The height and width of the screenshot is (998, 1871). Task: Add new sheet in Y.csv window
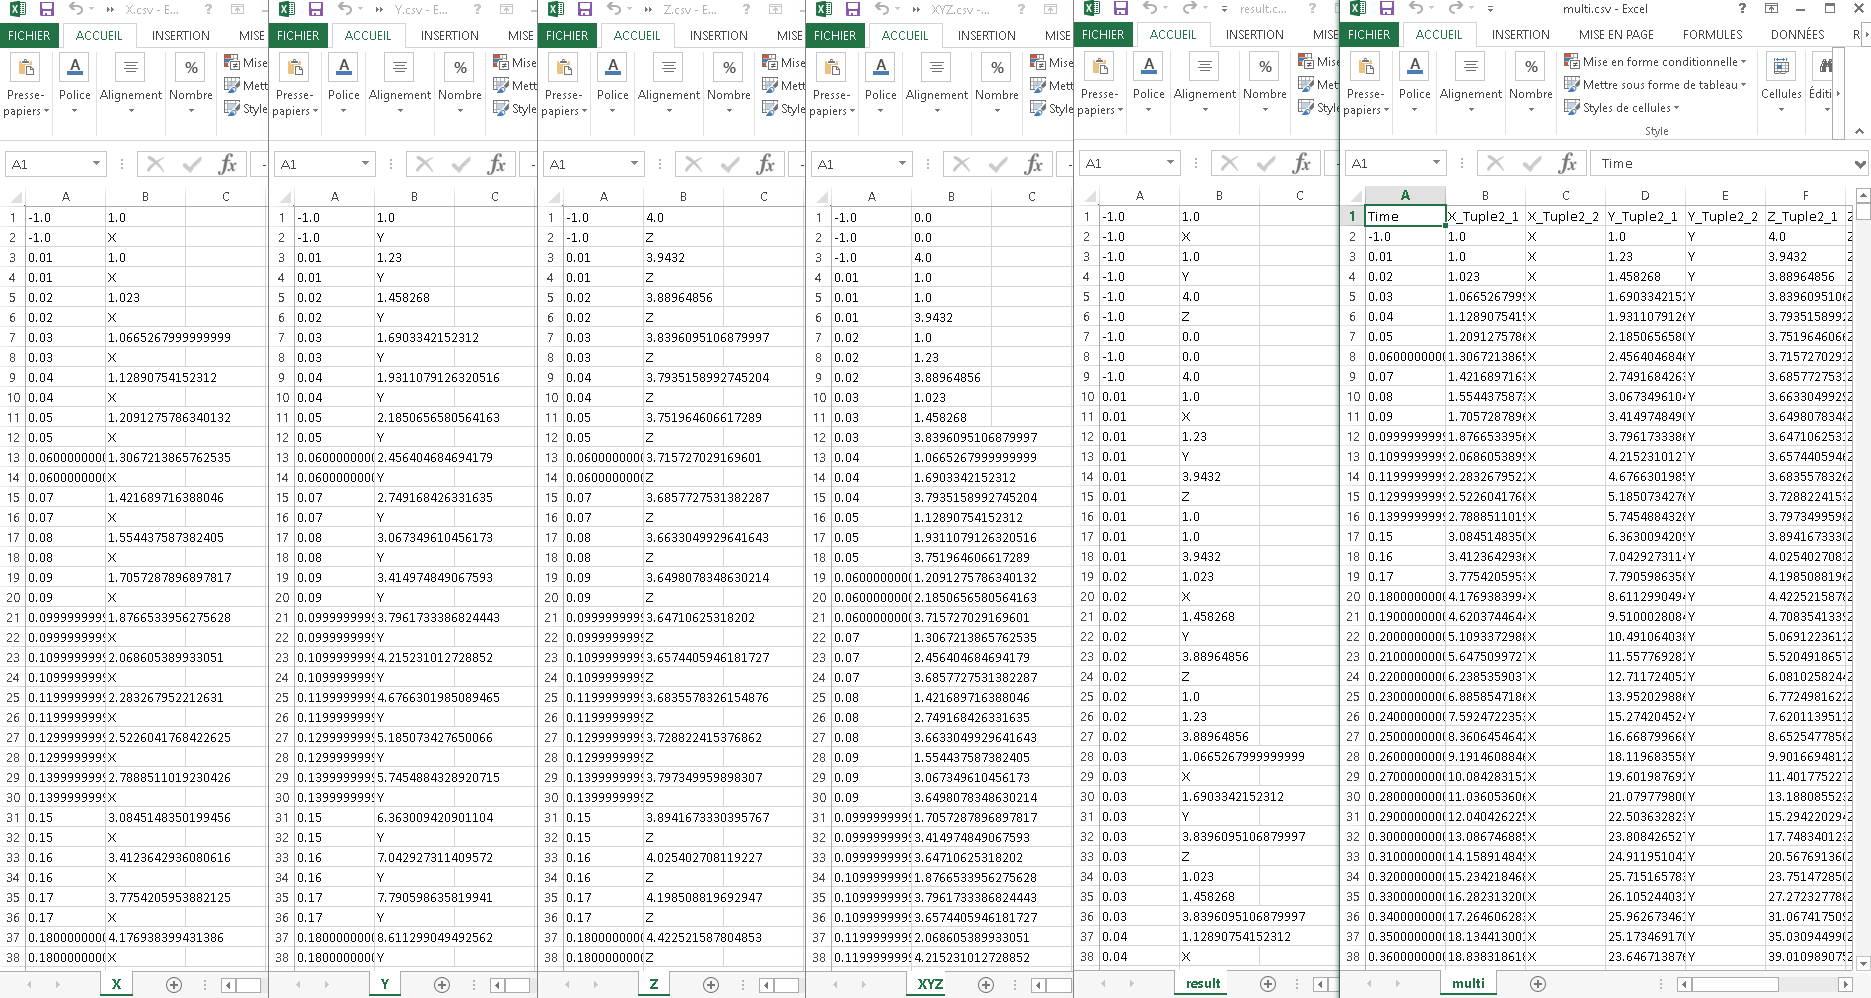[x=442, y=984]
